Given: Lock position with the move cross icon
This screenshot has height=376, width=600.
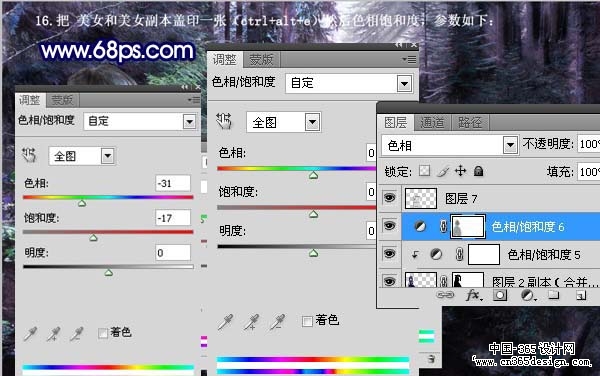Looking at the screenshot, I should pyautogui.click(x=460, y=171).
